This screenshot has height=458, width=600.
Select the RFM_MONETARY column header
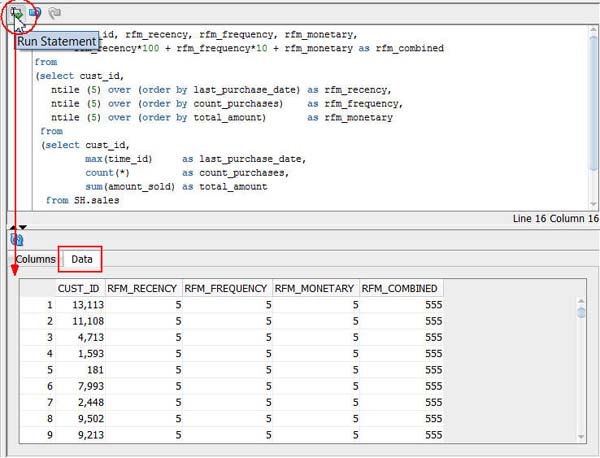pyautogui.click(x=315, y=289)
